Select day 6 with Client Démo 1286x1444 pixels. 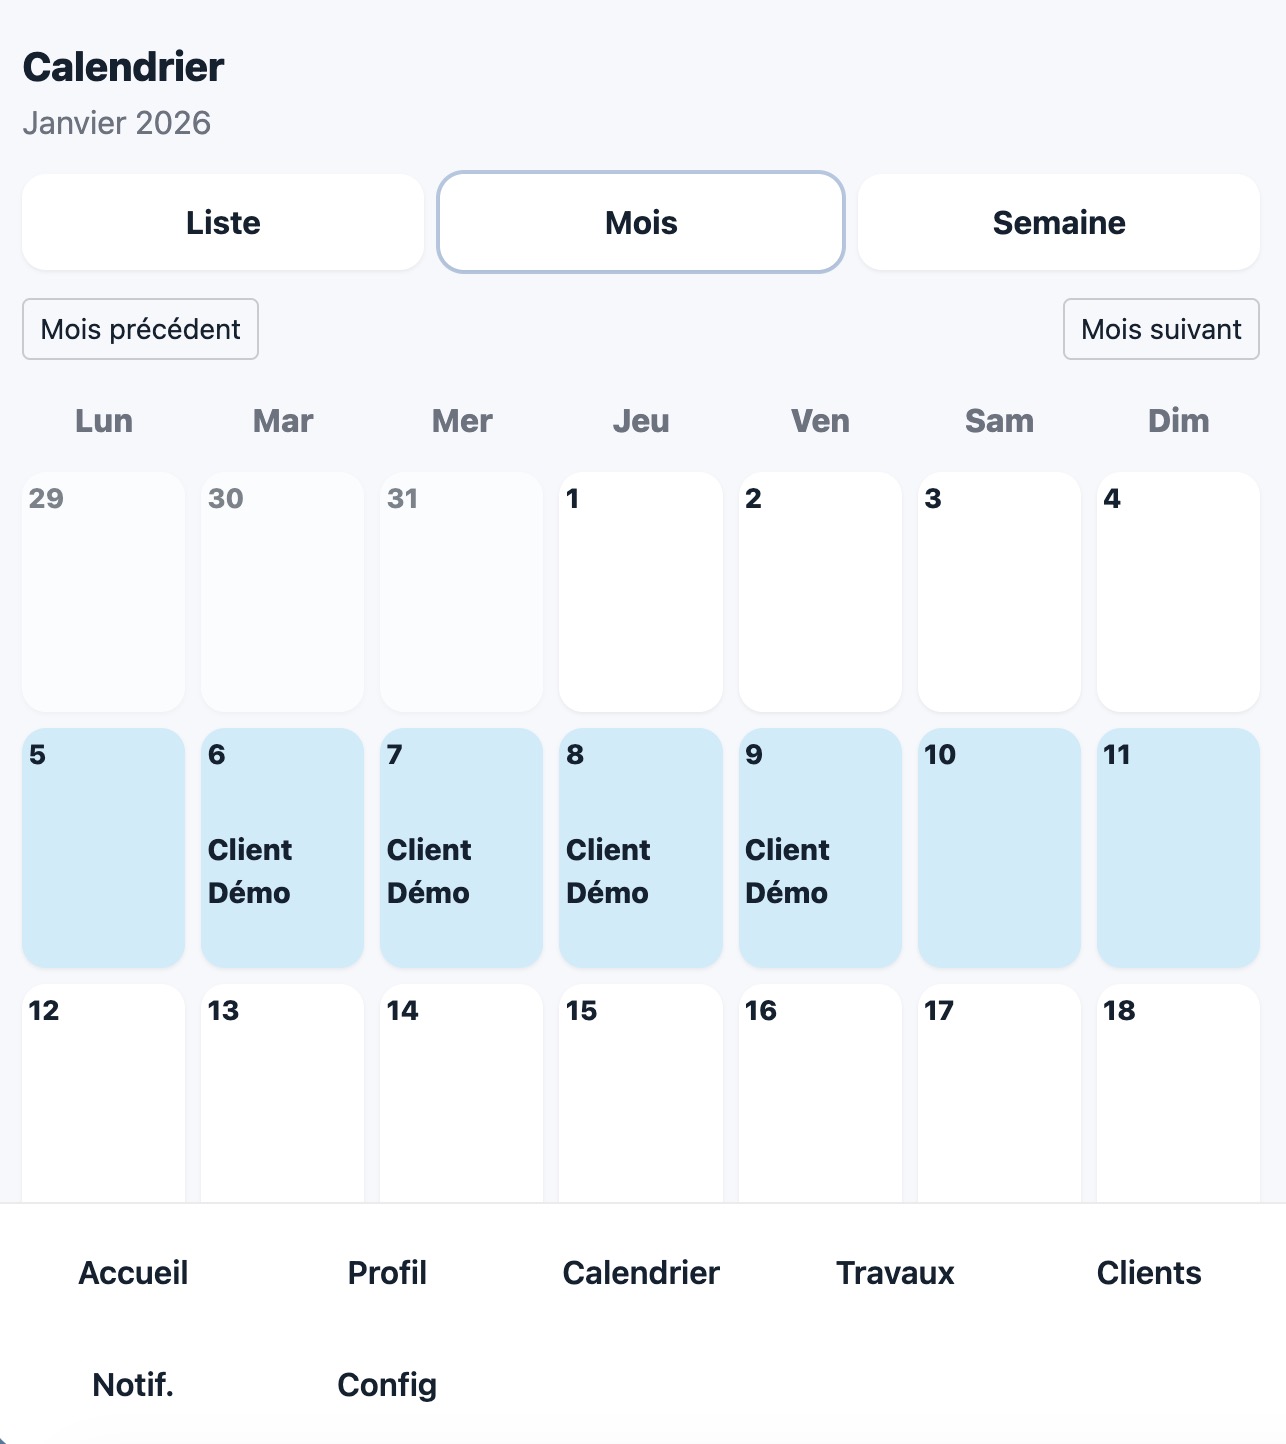tap(282, 848)
